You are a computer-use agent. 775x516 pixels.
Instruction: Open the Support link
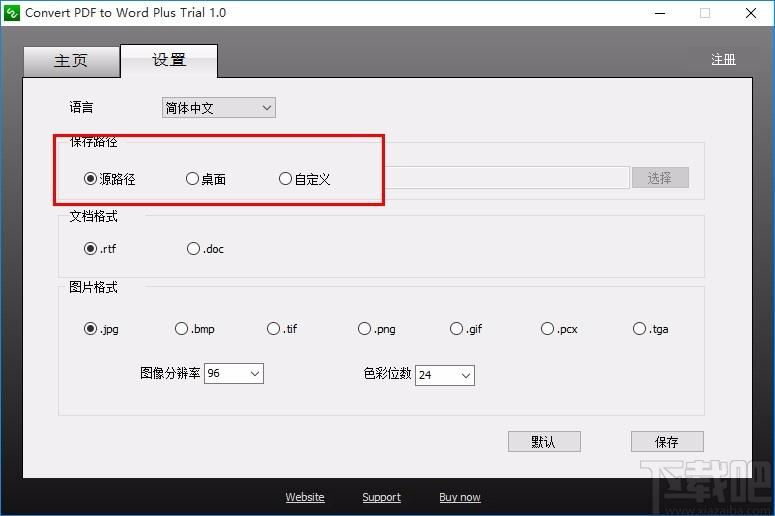tap(381, 497)
